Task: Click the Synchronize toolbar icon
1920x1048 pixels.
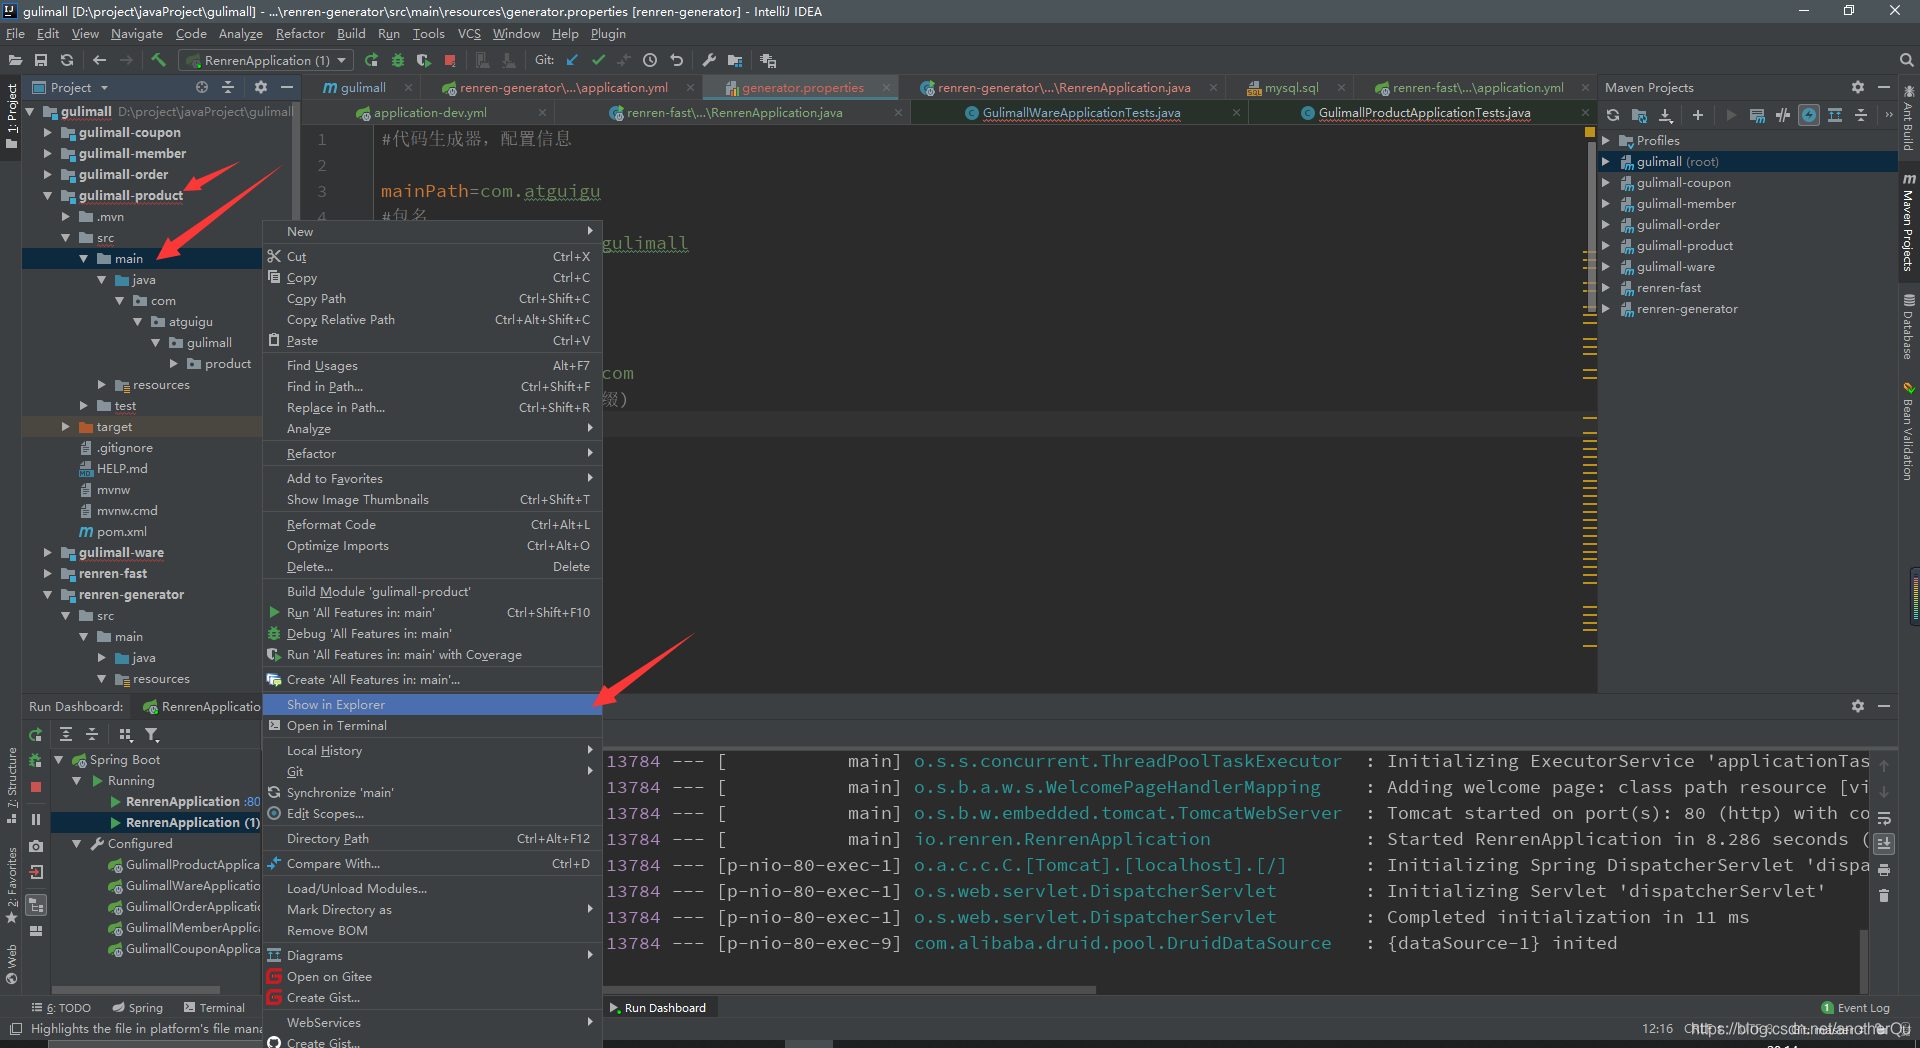Action: (x=67, y=60)
